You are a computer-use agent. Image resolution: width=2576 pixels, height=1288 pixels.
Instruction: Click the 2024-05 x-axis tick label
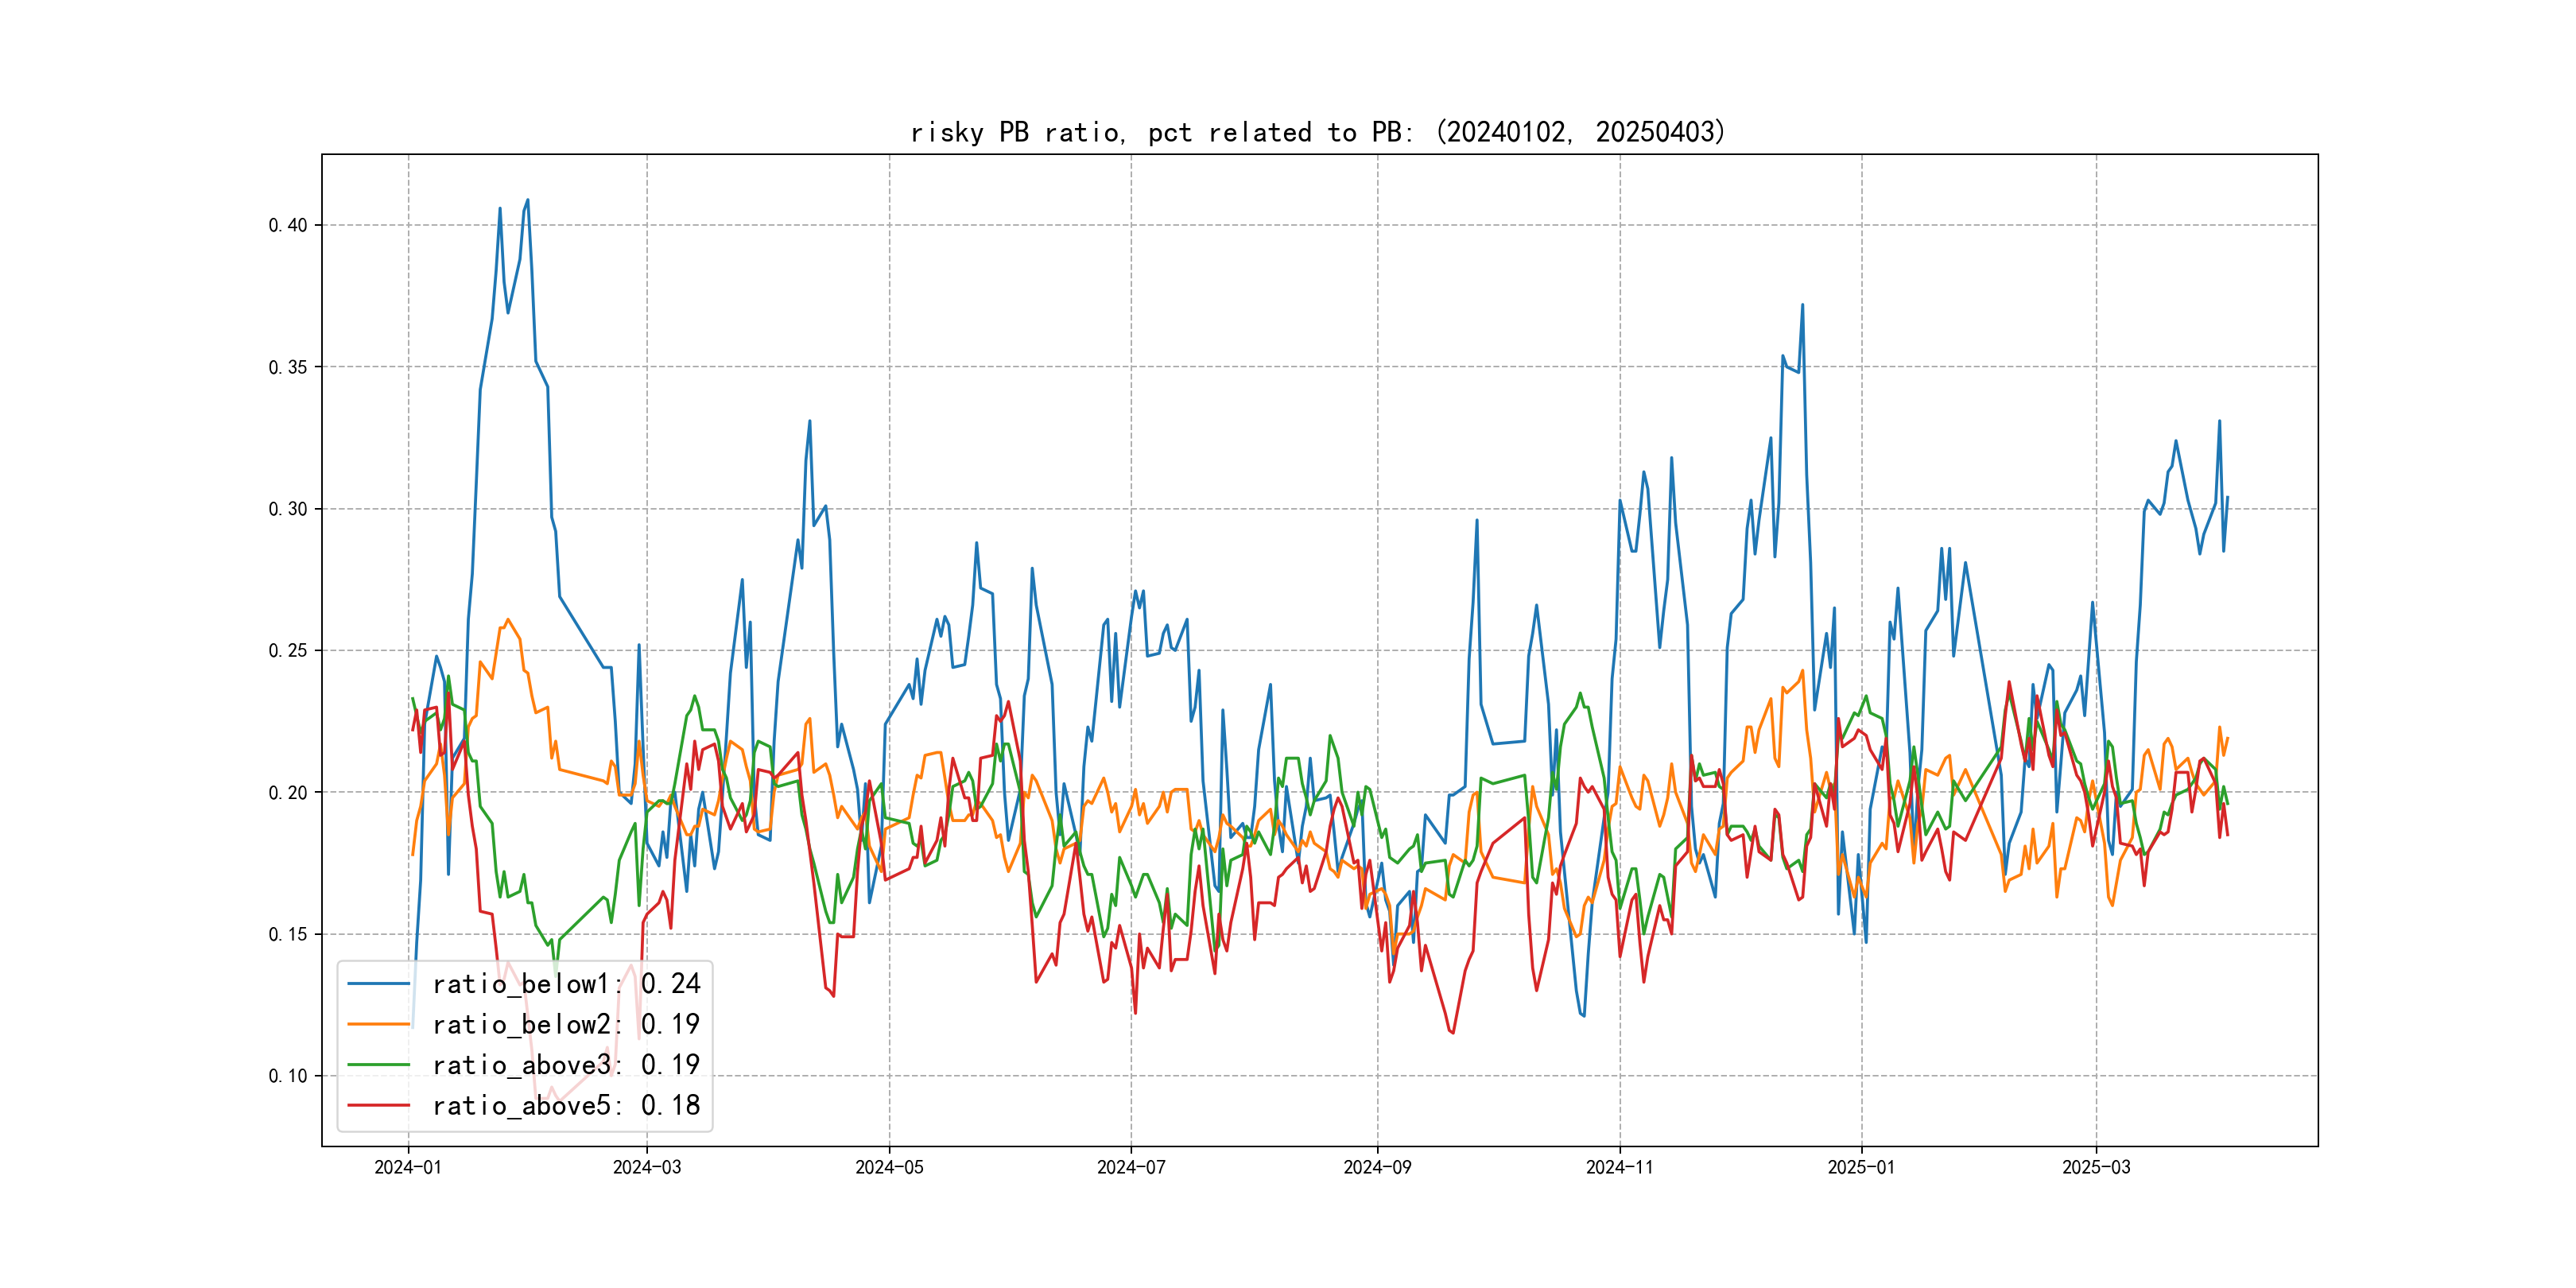889,1167
